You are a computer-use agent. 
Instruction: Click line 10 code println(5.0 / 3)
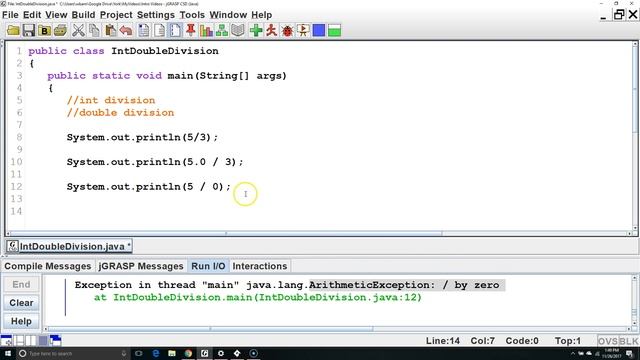tap(155, 162)
